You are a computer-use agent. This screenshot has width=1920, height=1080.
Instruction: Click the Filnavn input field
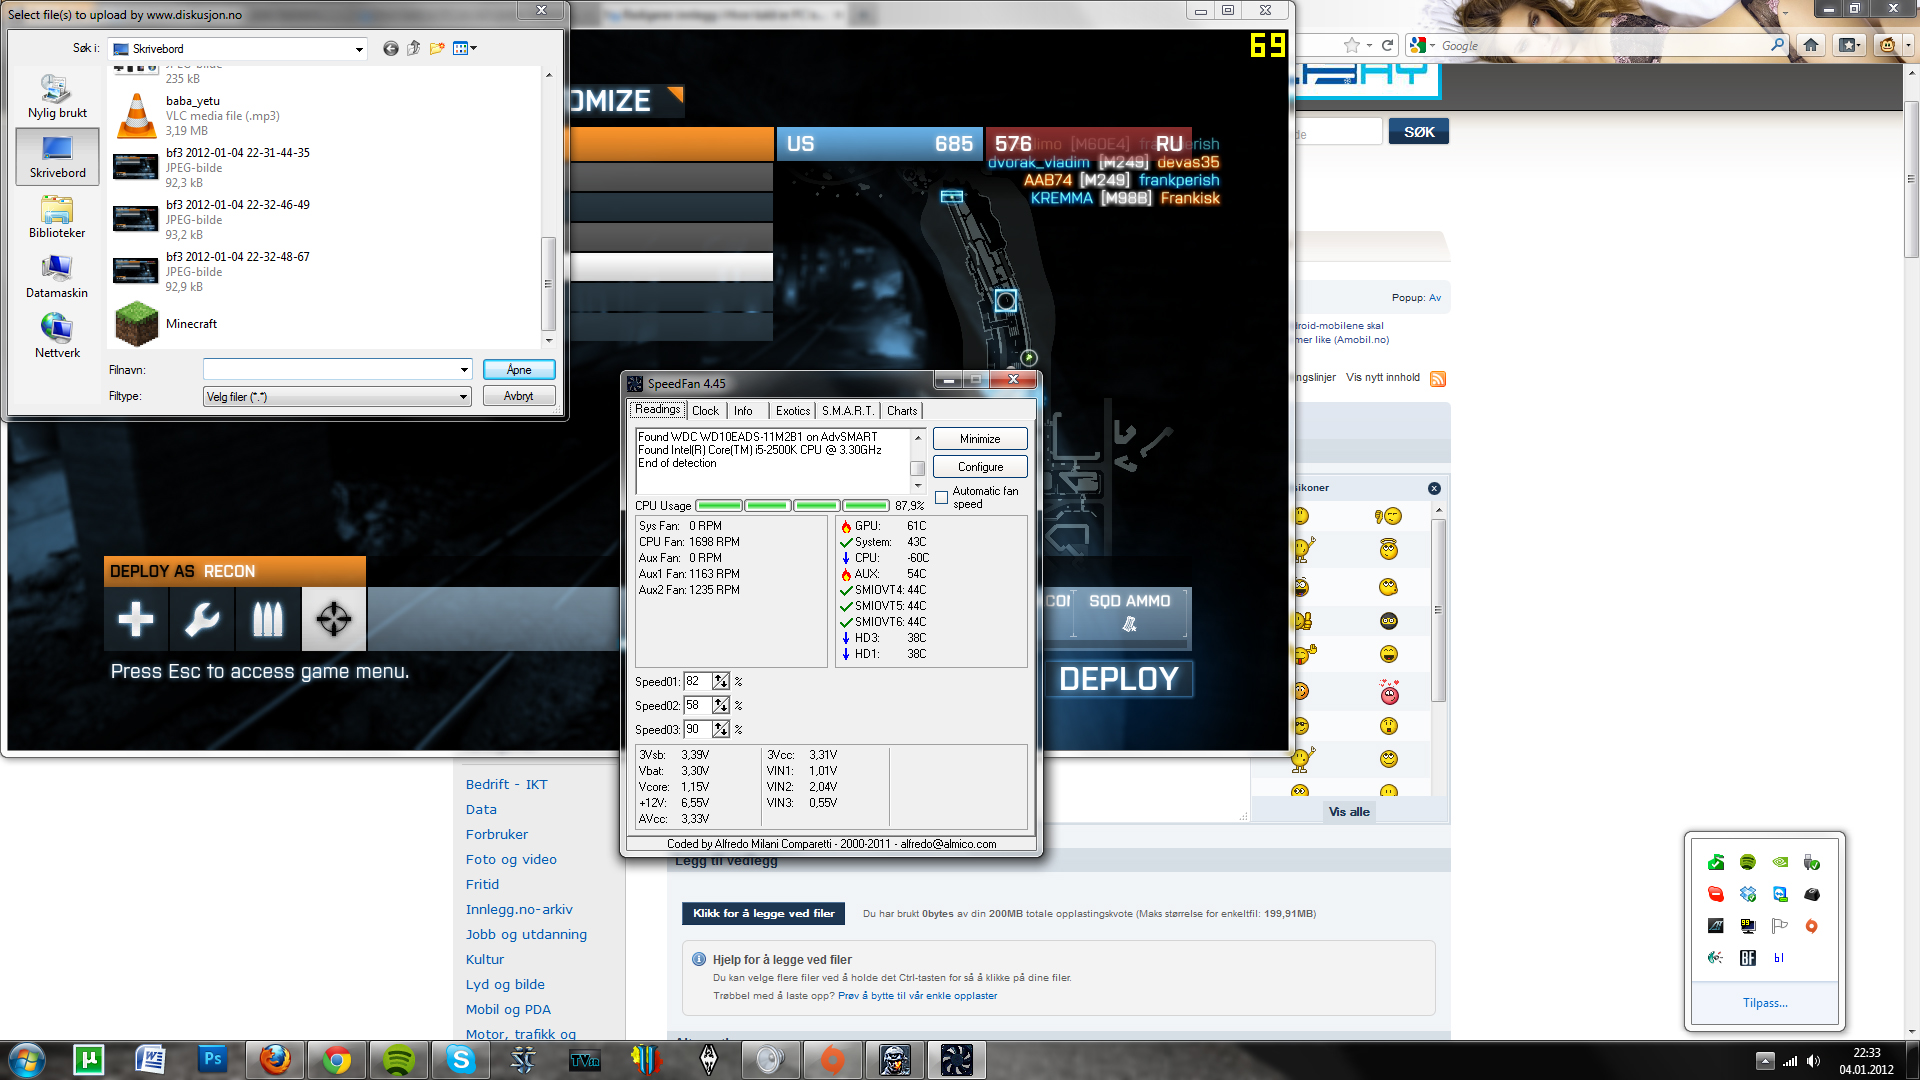330,370
